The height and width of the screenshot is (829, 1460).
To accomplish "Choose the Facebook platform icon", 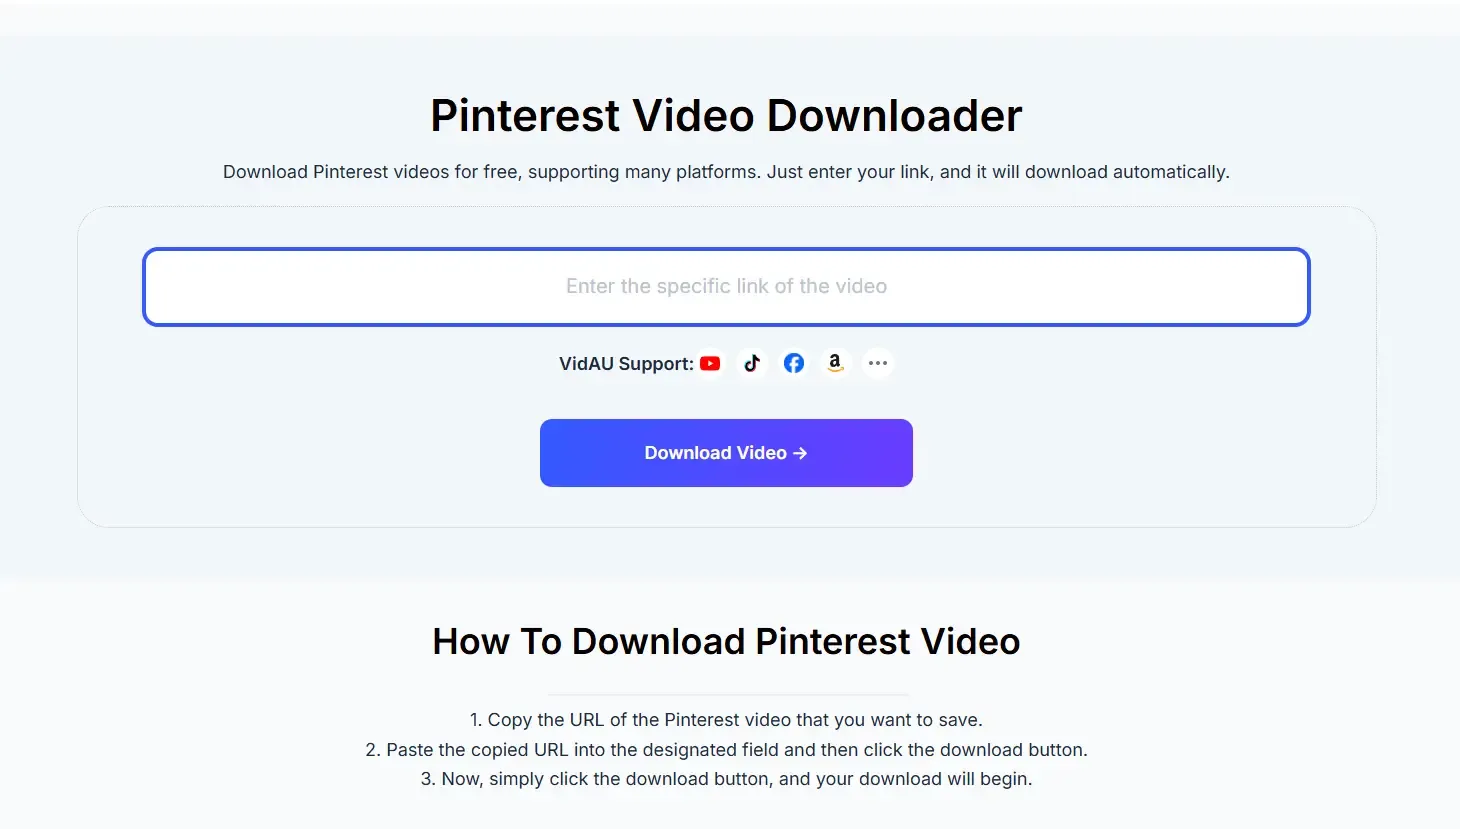I will 794,363.
